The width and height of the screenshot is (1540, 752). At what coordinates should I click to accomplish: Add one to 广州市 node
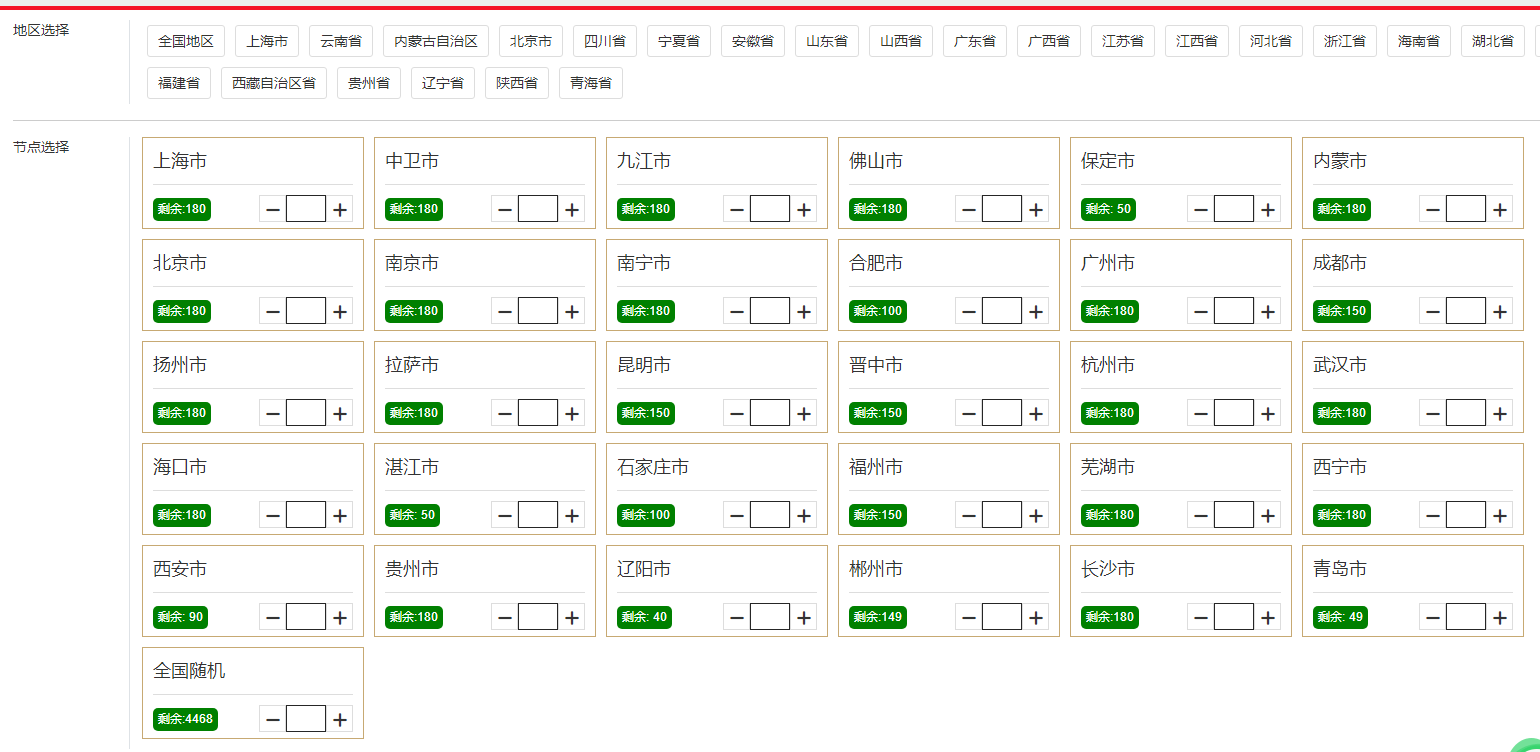coord(1268,311)
